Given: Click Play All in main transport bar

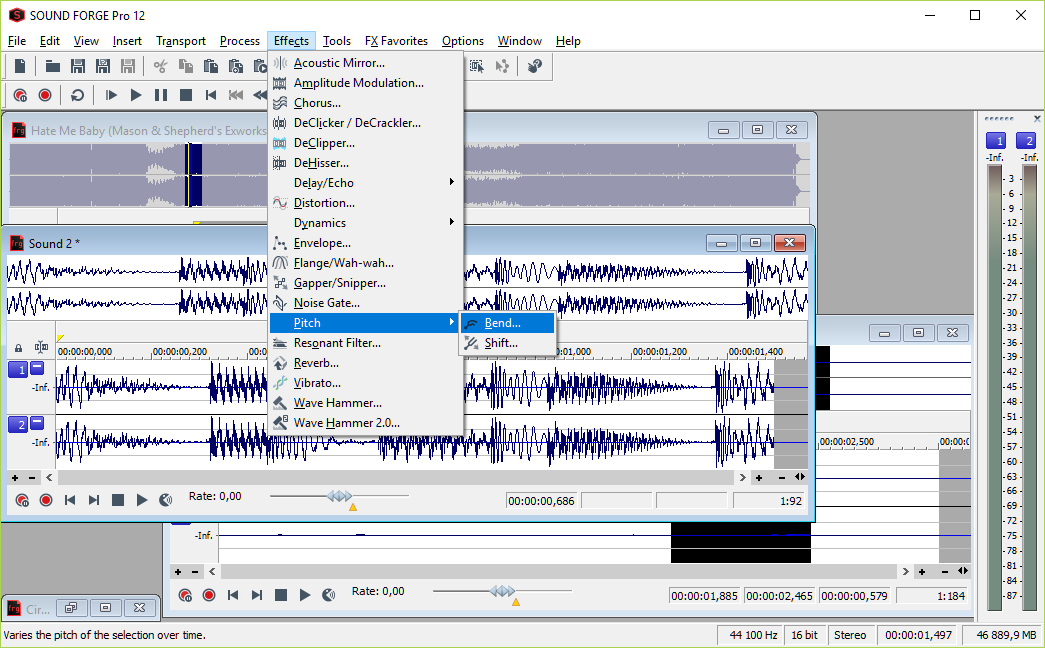Looking at the screenshot, I should pos(111,95).
